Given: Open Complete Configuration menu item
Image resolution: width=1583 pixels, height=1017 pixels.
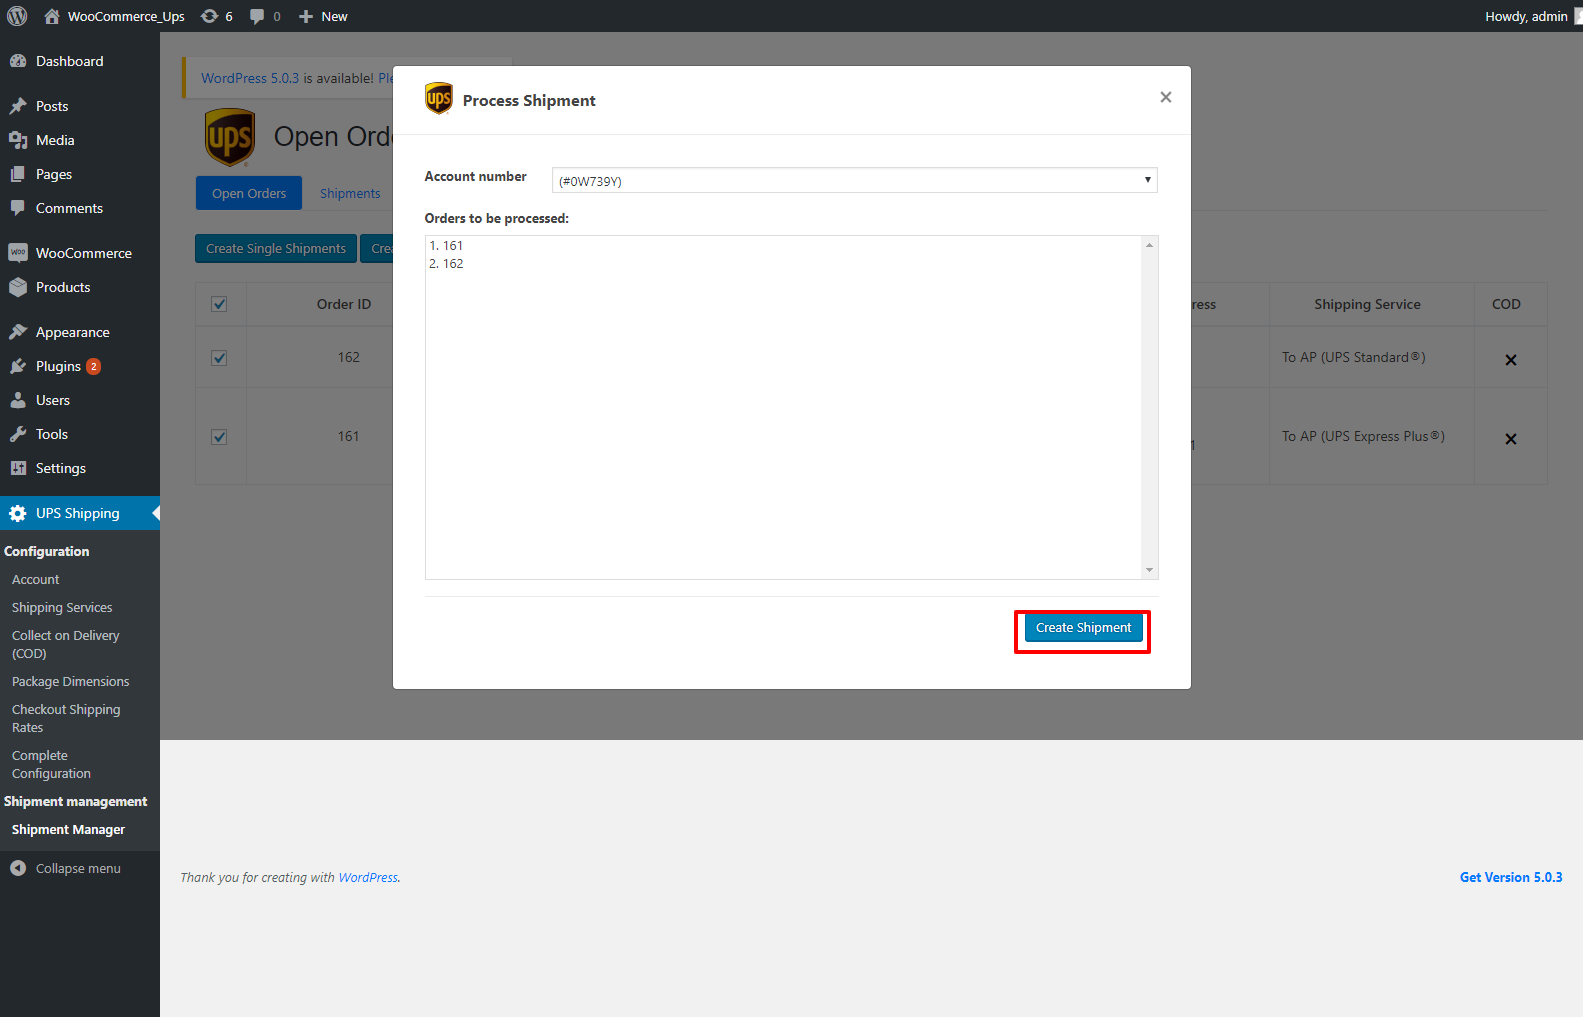Looking at the screenshot, I should (x=51, y=765).
